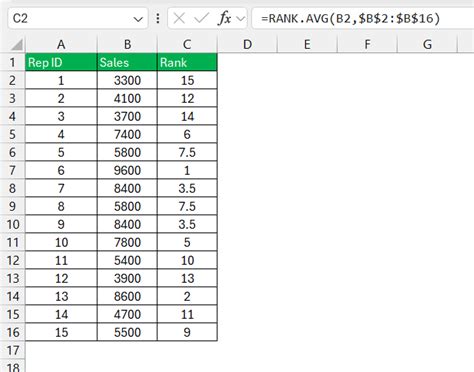Click the Rank cell in row 8 showing 3.5

click(x=187, y=188)
